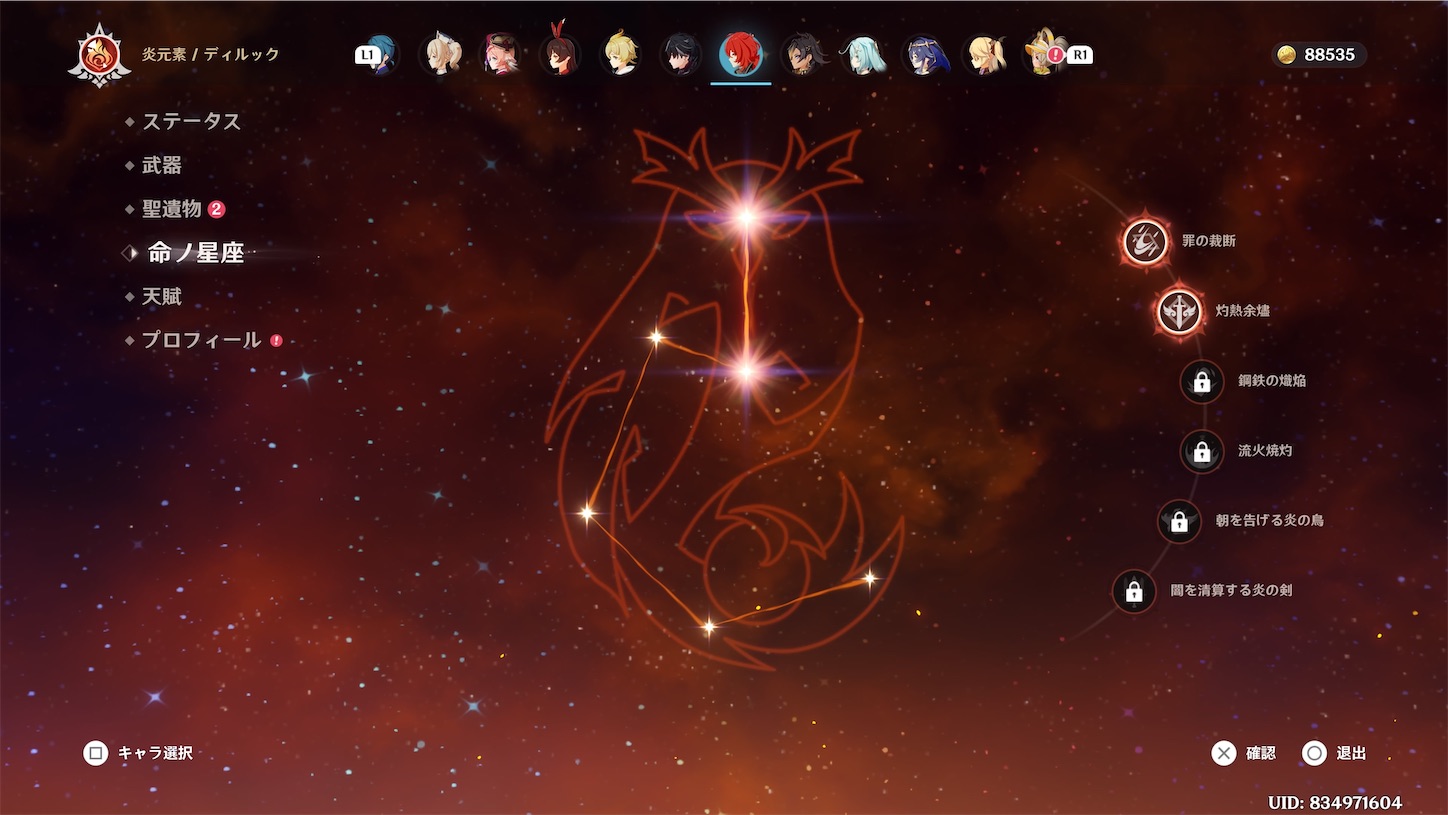This screenshot has width=1448, height=815.
Task: Click the red alert badge beside プロフィール
Action: click(276, 341)
